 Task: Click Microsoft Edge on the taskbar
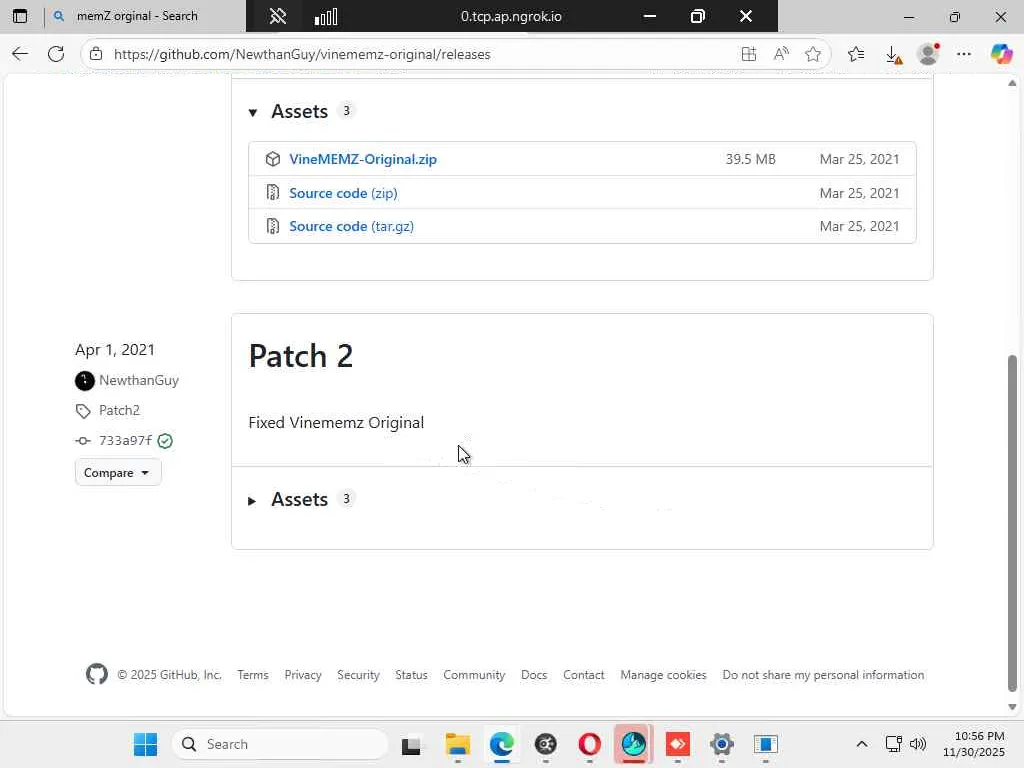(502, 744)
